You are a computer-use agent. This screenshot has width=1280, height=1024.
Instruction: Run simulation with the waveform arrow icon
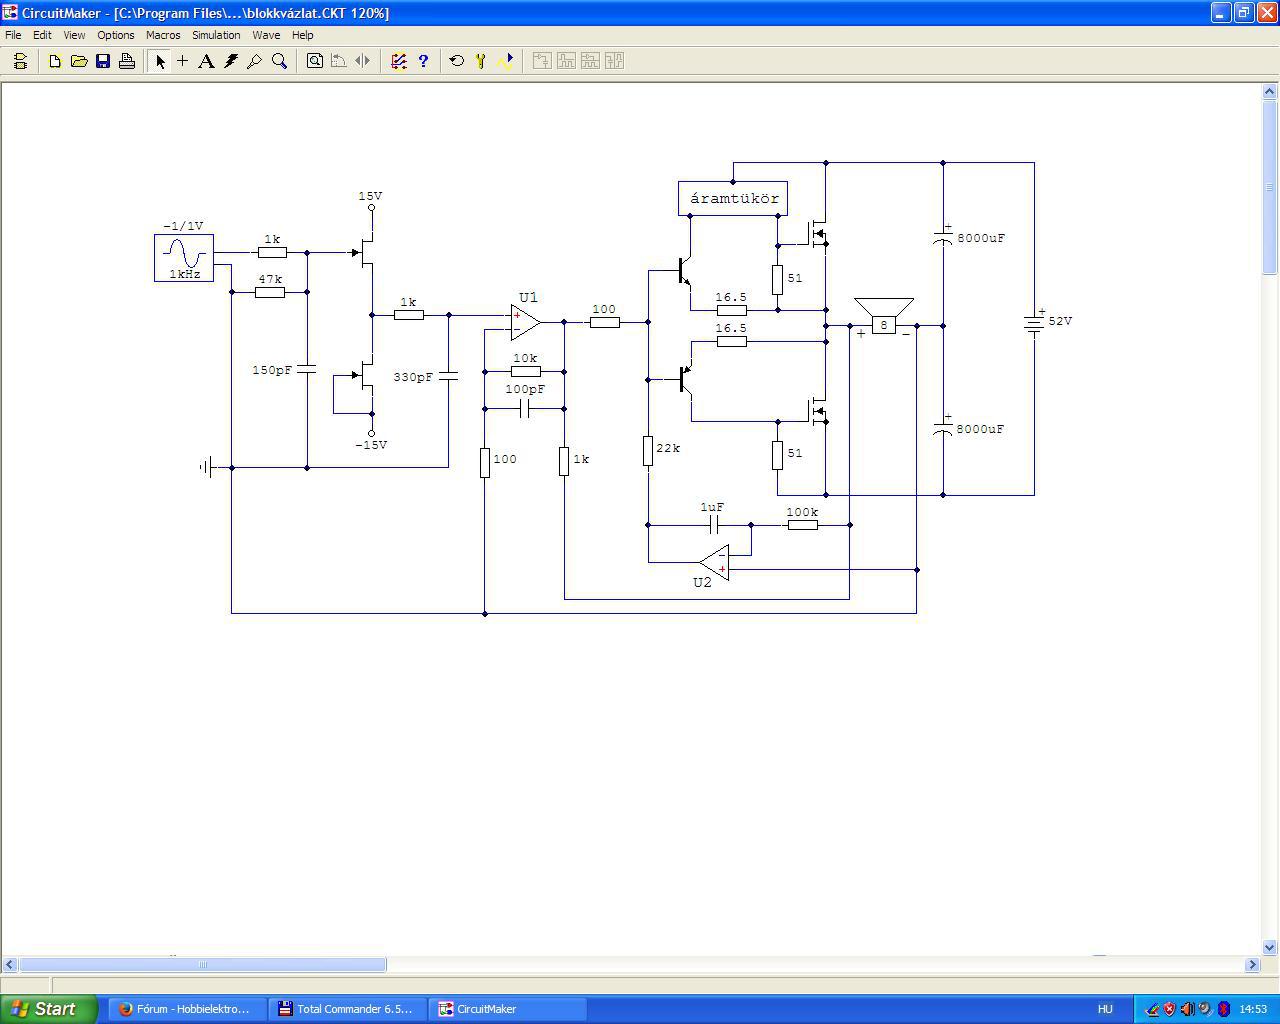(x=505, y=61)
